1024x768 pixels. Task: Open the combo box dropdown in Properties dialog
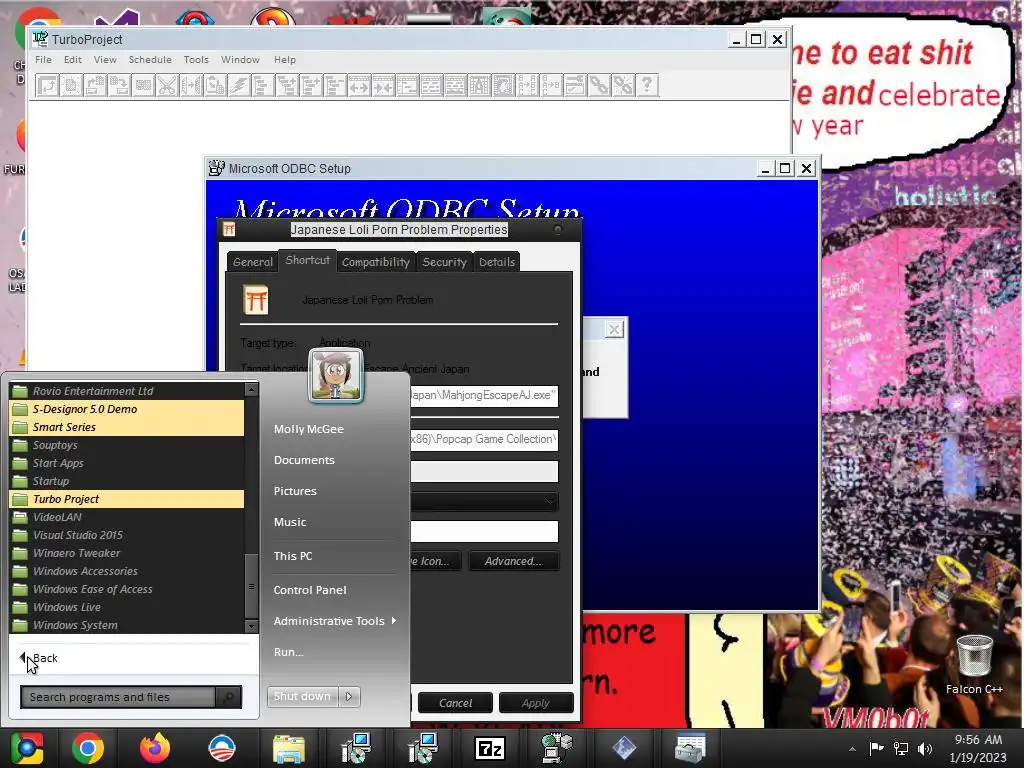pos(550,502)
